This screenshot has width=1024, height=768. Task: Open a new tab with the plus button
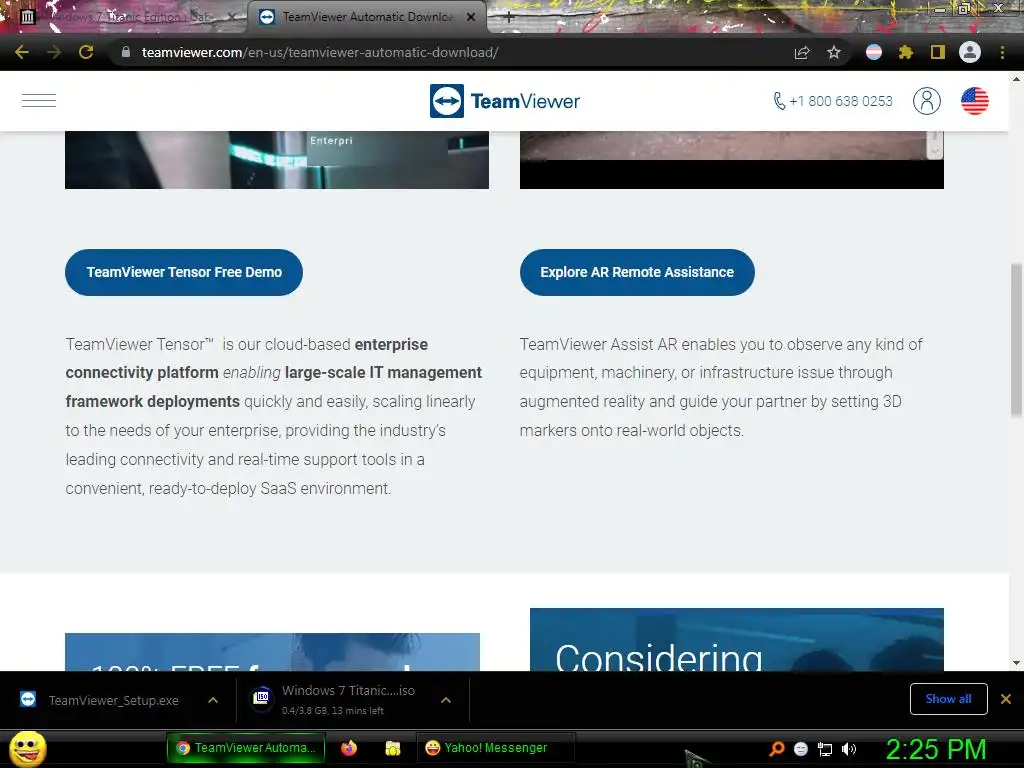(509, 18)
